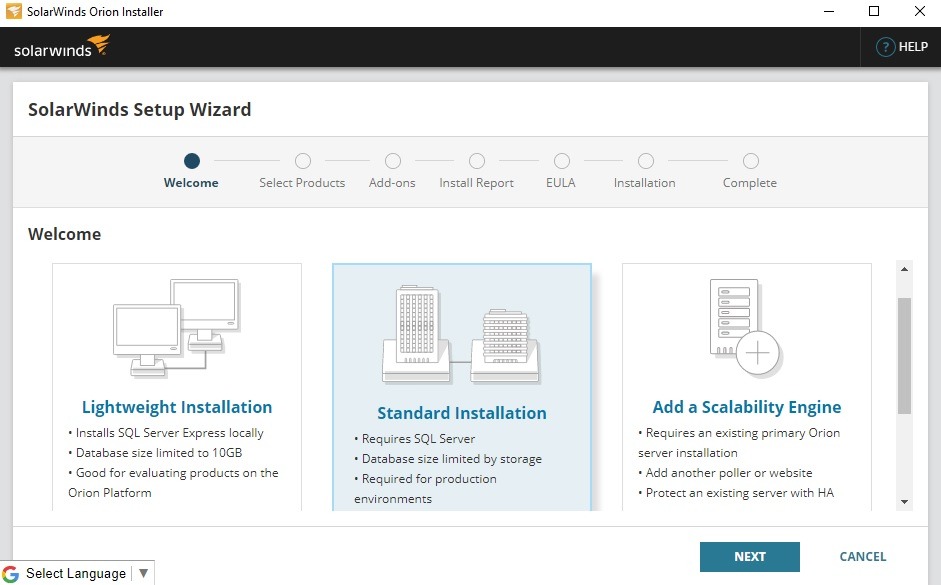
Task: Click the Install Report step circle
Action: click(477, 161)
